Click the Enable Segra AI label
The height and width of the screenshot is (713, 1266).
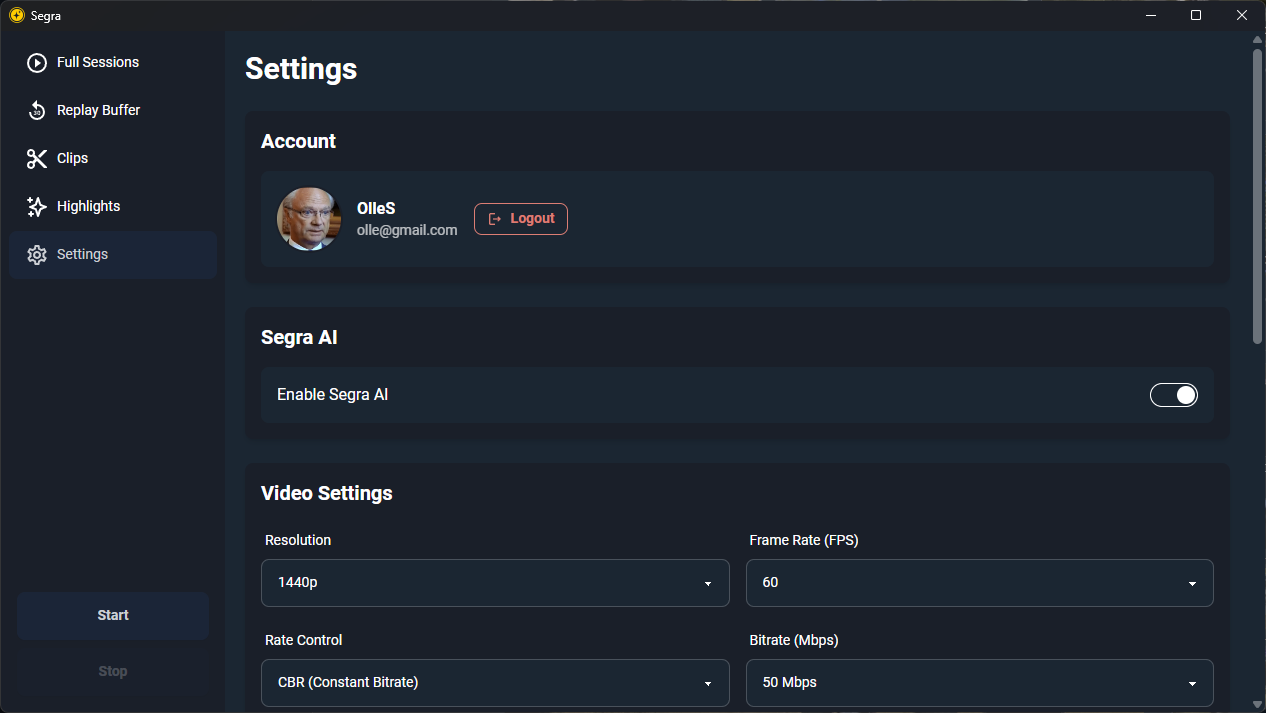click(x=332, y=395)
